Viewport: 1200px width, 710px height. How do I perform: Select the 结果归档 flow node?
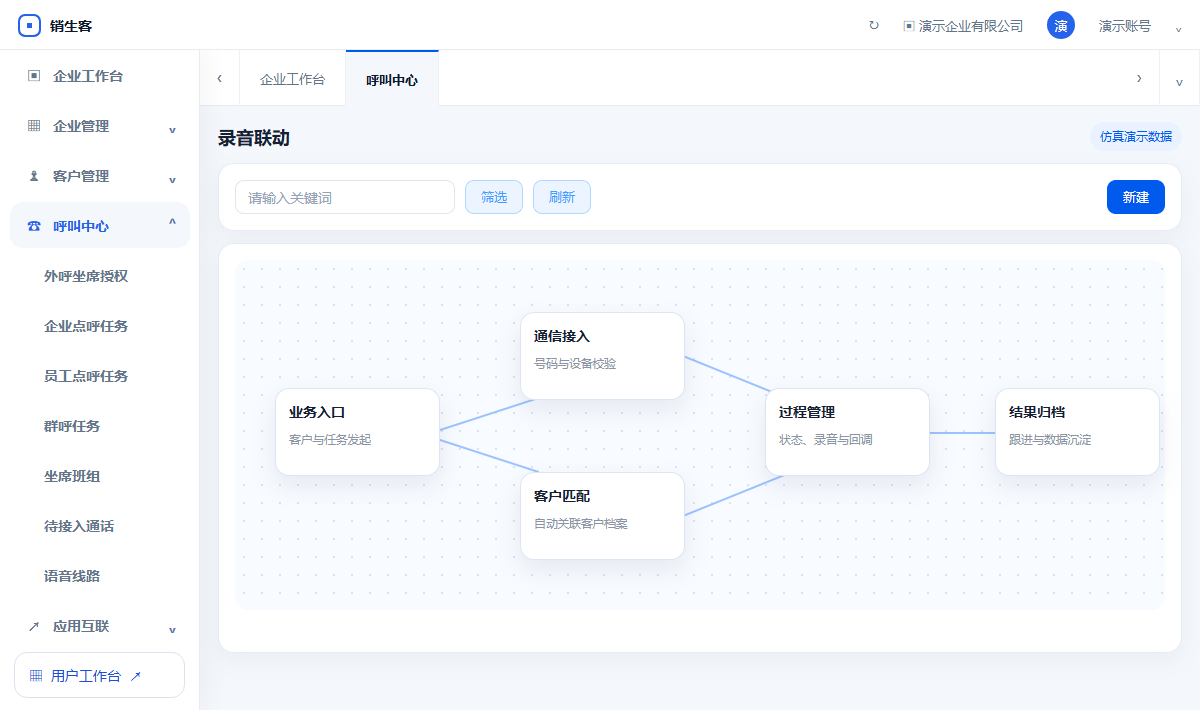(x=1078, y=432)
